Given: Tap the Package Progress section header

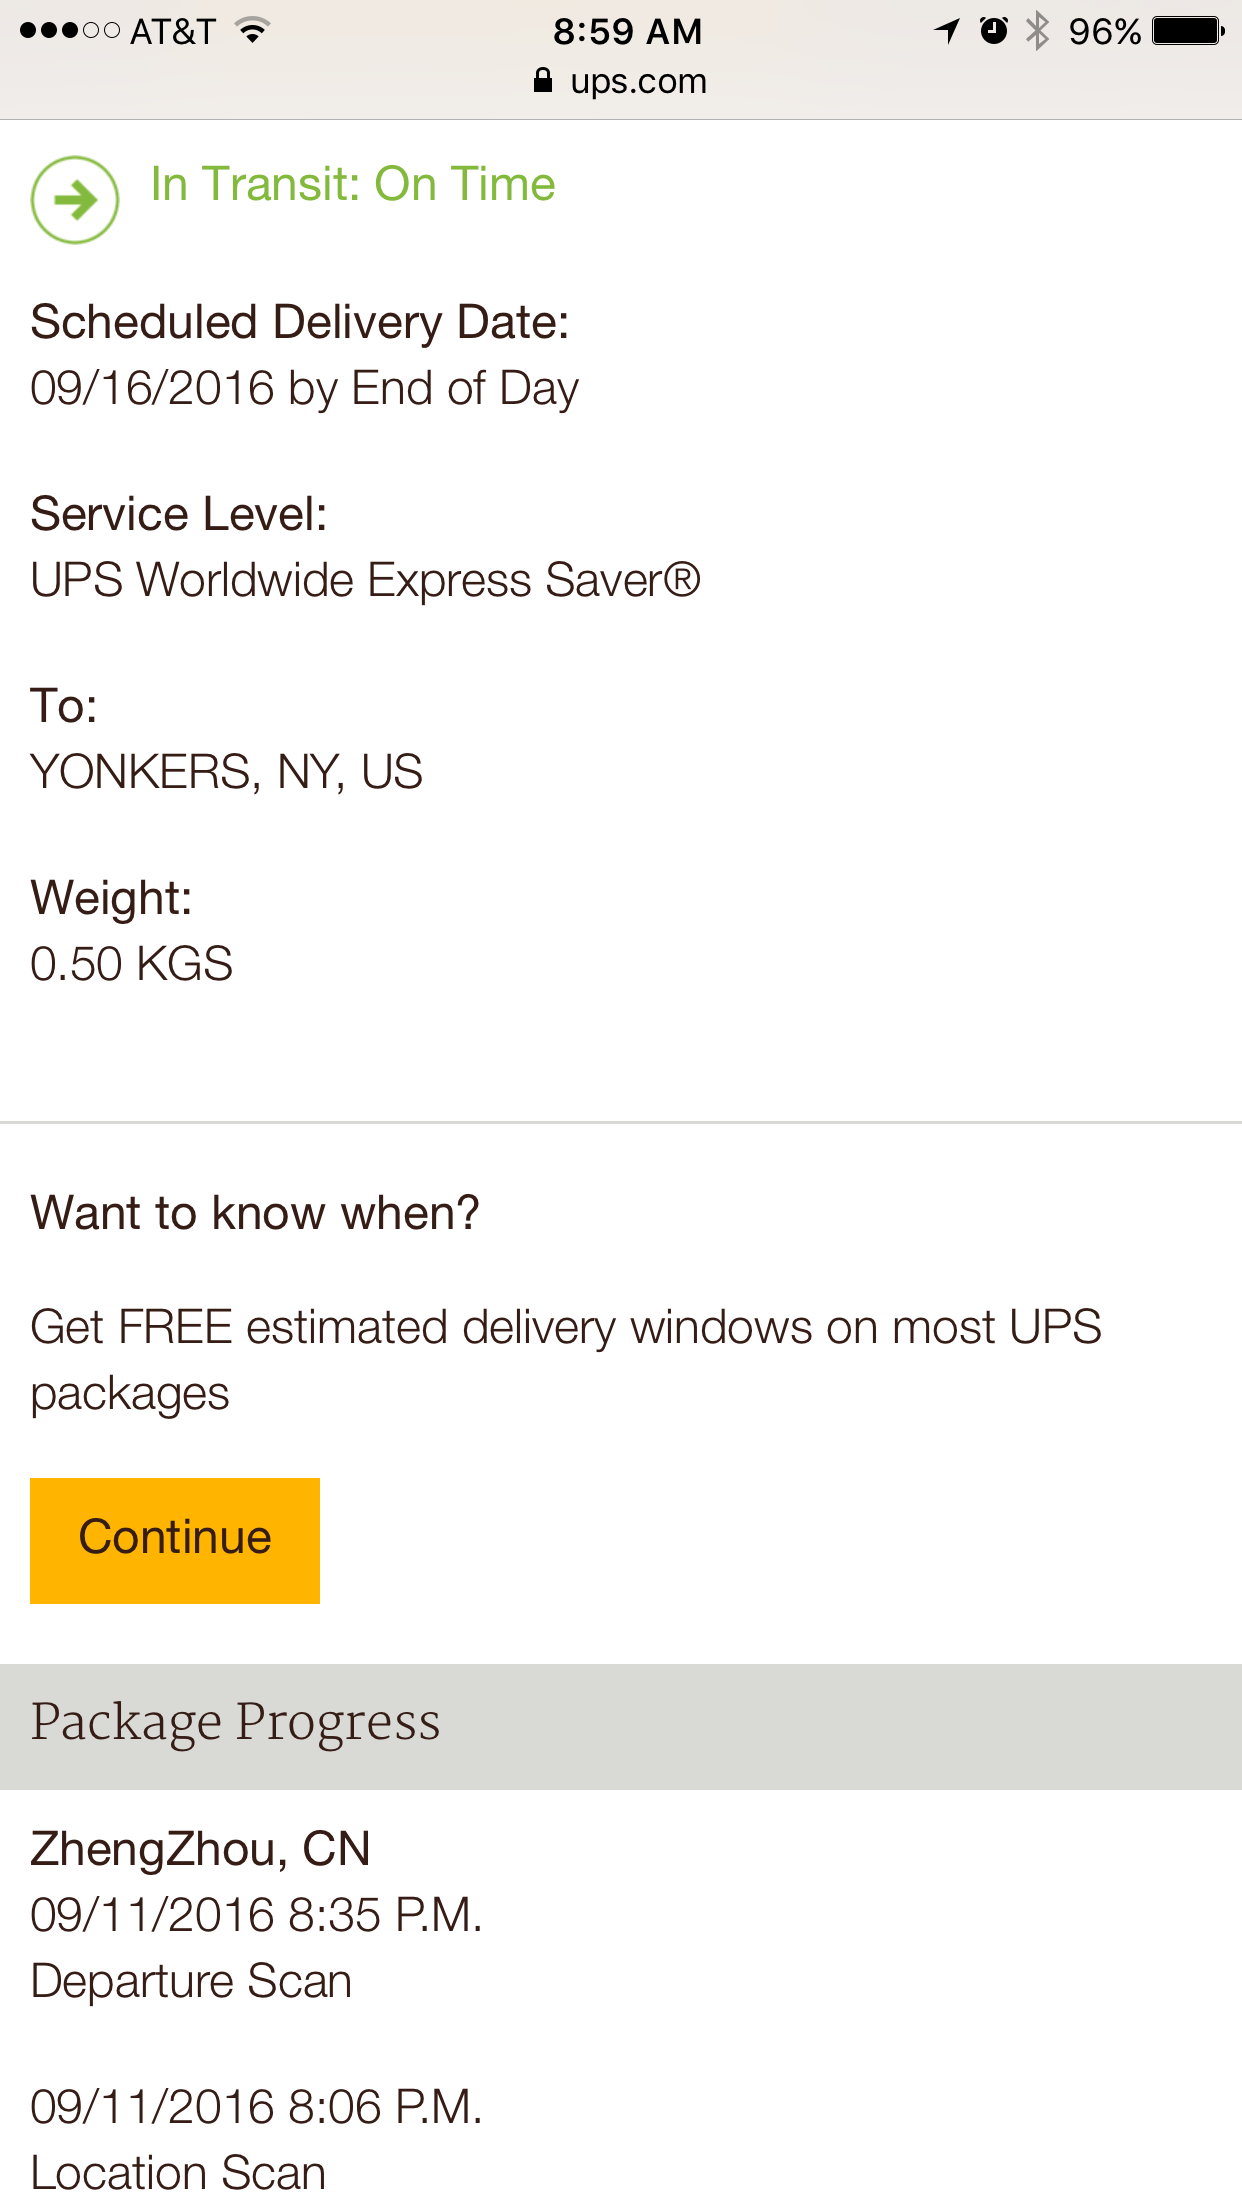Looking at the screenshot, I should (621, 1726).
